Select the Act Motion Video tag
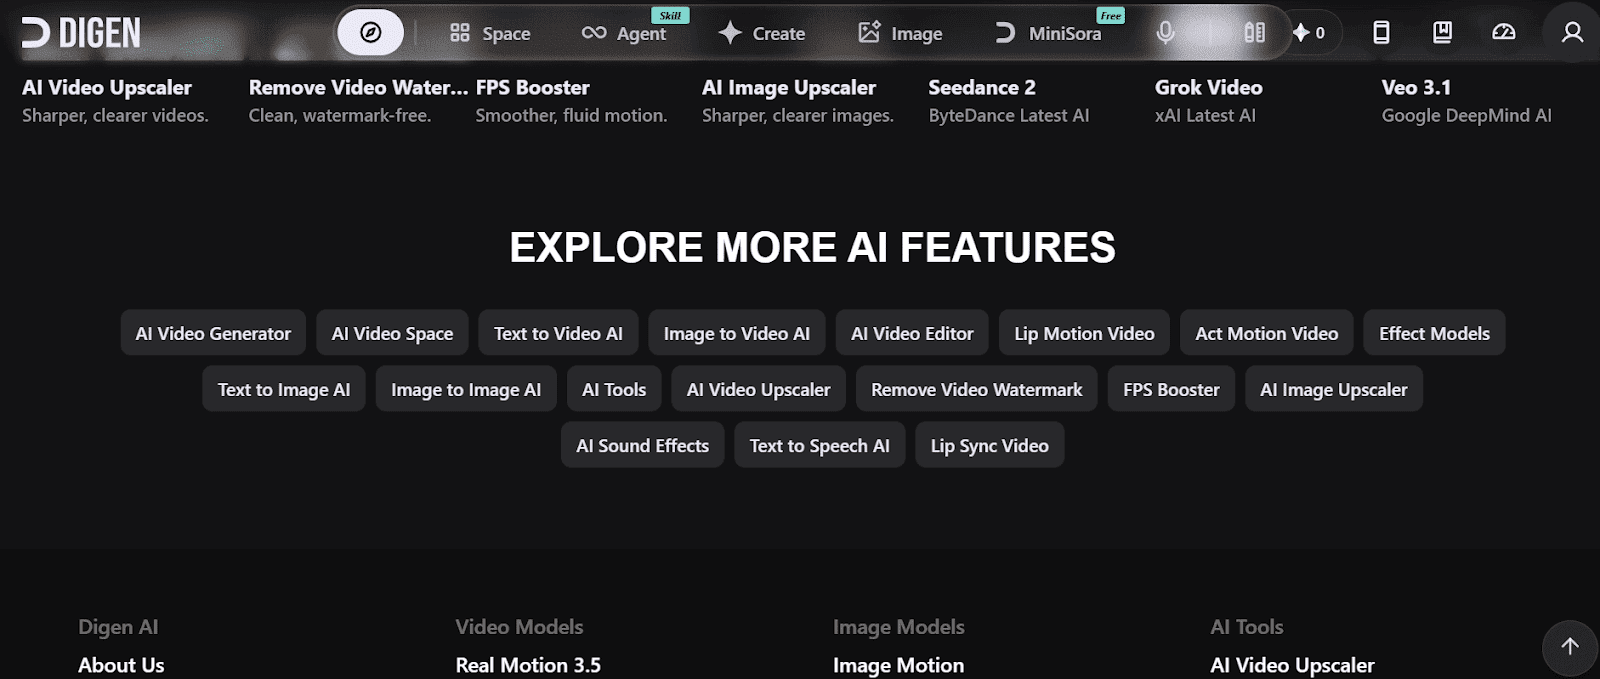The height and width of the screenshot is (679, 1600). (x=1266, y=333)
